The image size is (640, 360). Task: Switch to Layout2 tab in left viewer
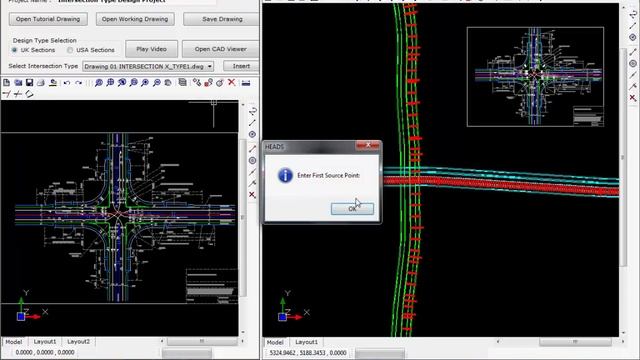[78, 342]
